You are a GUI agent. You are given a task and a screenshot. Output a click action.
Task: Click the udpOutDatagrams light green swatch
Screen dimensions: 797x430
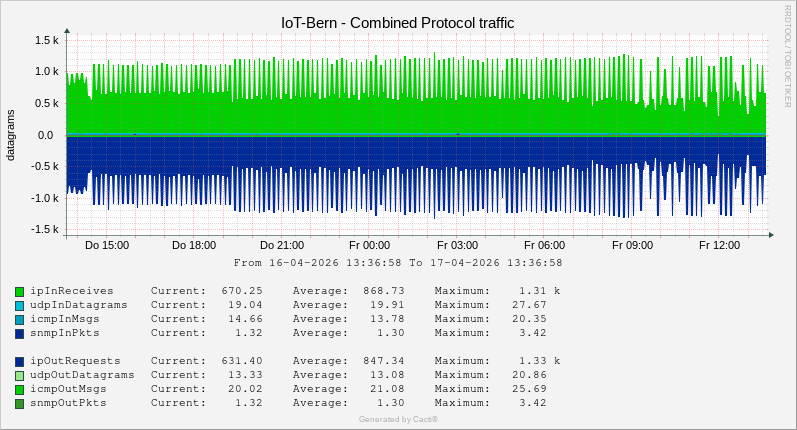(x=20, y=375)
